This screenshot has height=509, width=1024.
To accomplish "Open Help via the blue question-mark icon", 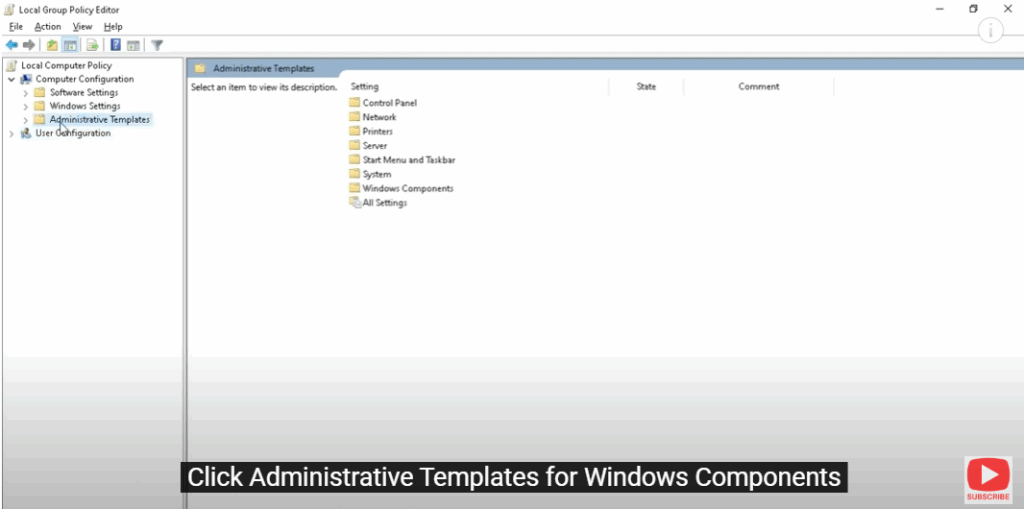I will [x=116, y=45].
